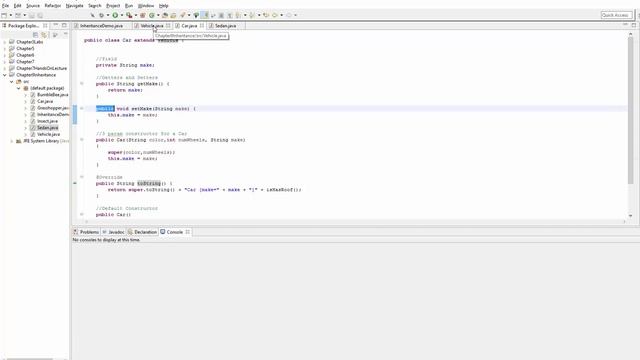The height and width of the screenshot is (360, 640).
Task: Open the File menu
Action: pyautogui.click(x=5, y=6)
